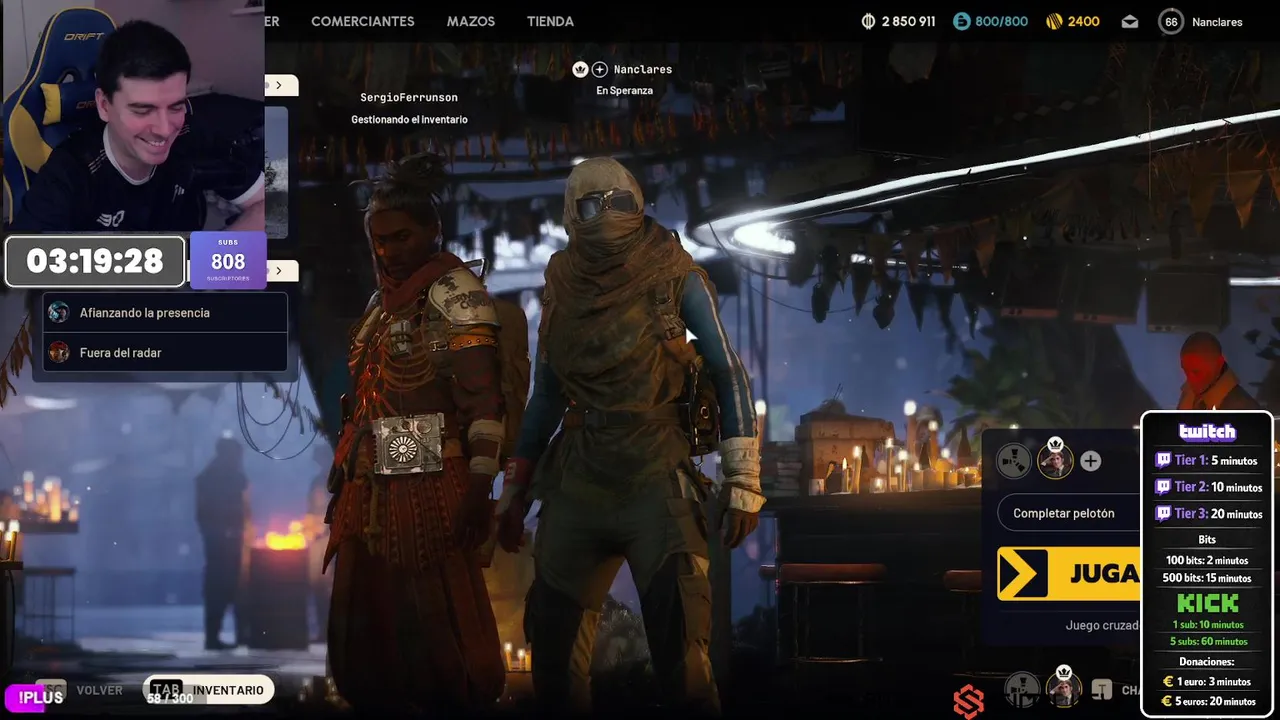Click the gold tokens icon beside 2400
The image size is (1280, 720).
point(1054,21)
